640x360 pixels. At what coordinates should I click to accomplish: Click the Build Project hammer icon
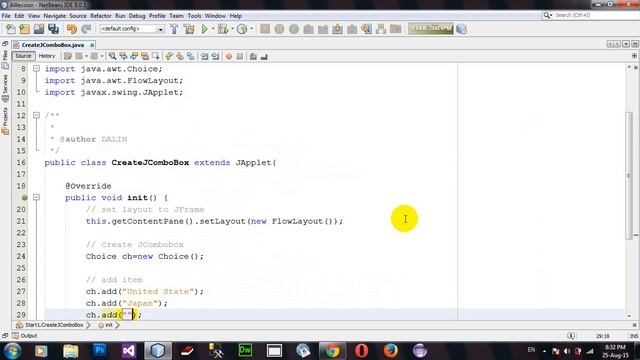[174, 29]
